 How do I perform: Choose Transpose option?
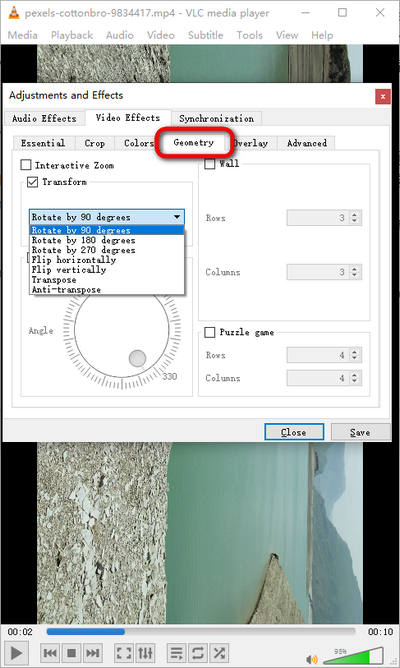(106, 279)
